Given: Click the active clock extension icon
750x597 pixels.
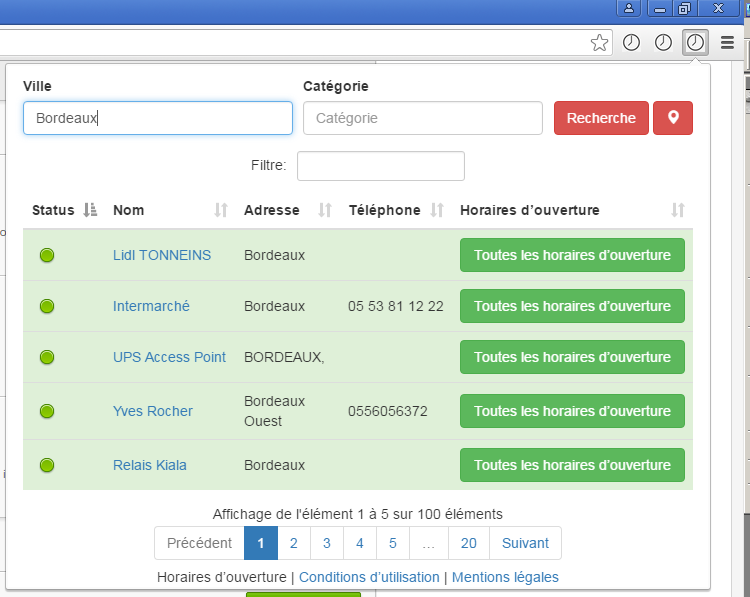Looking at the screenshot, I should tap(695, 42).
